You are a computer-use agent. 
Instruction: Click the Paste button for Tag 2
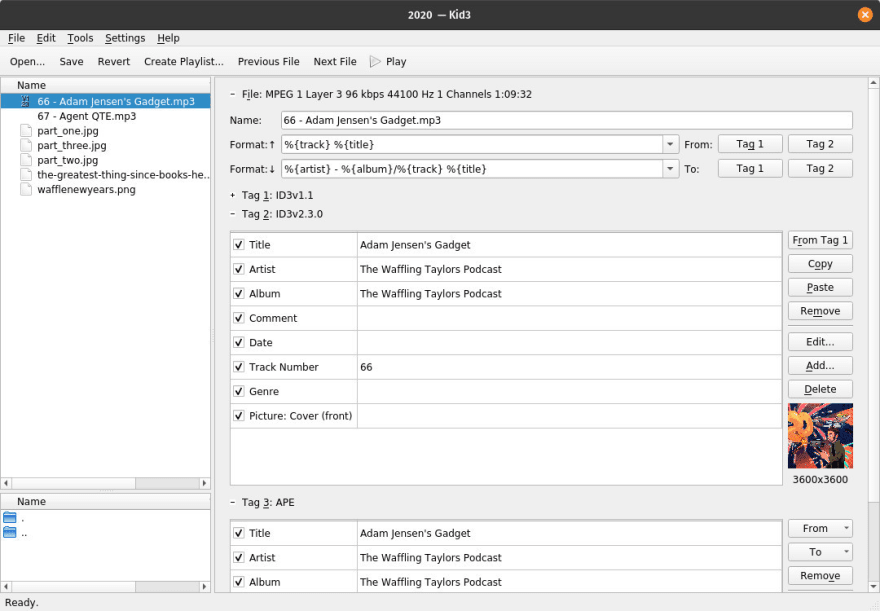click(x=820, y=287)
